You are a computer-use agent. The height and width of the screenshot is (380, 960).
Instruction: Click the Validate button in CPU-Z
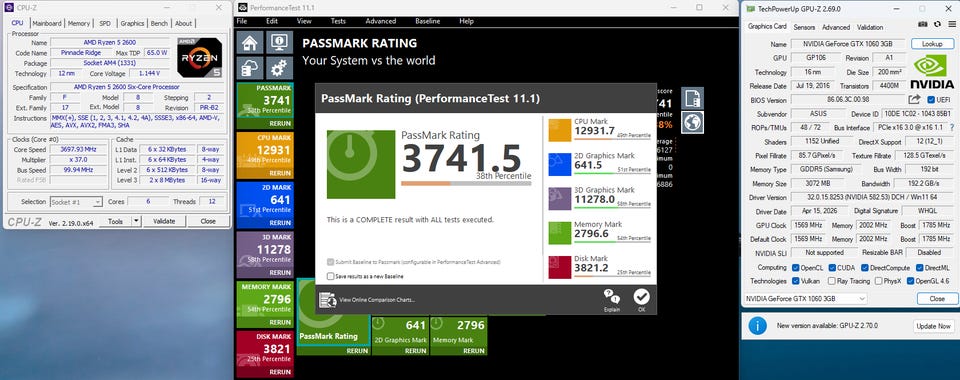pyautogui.click(x=164, y=221)
